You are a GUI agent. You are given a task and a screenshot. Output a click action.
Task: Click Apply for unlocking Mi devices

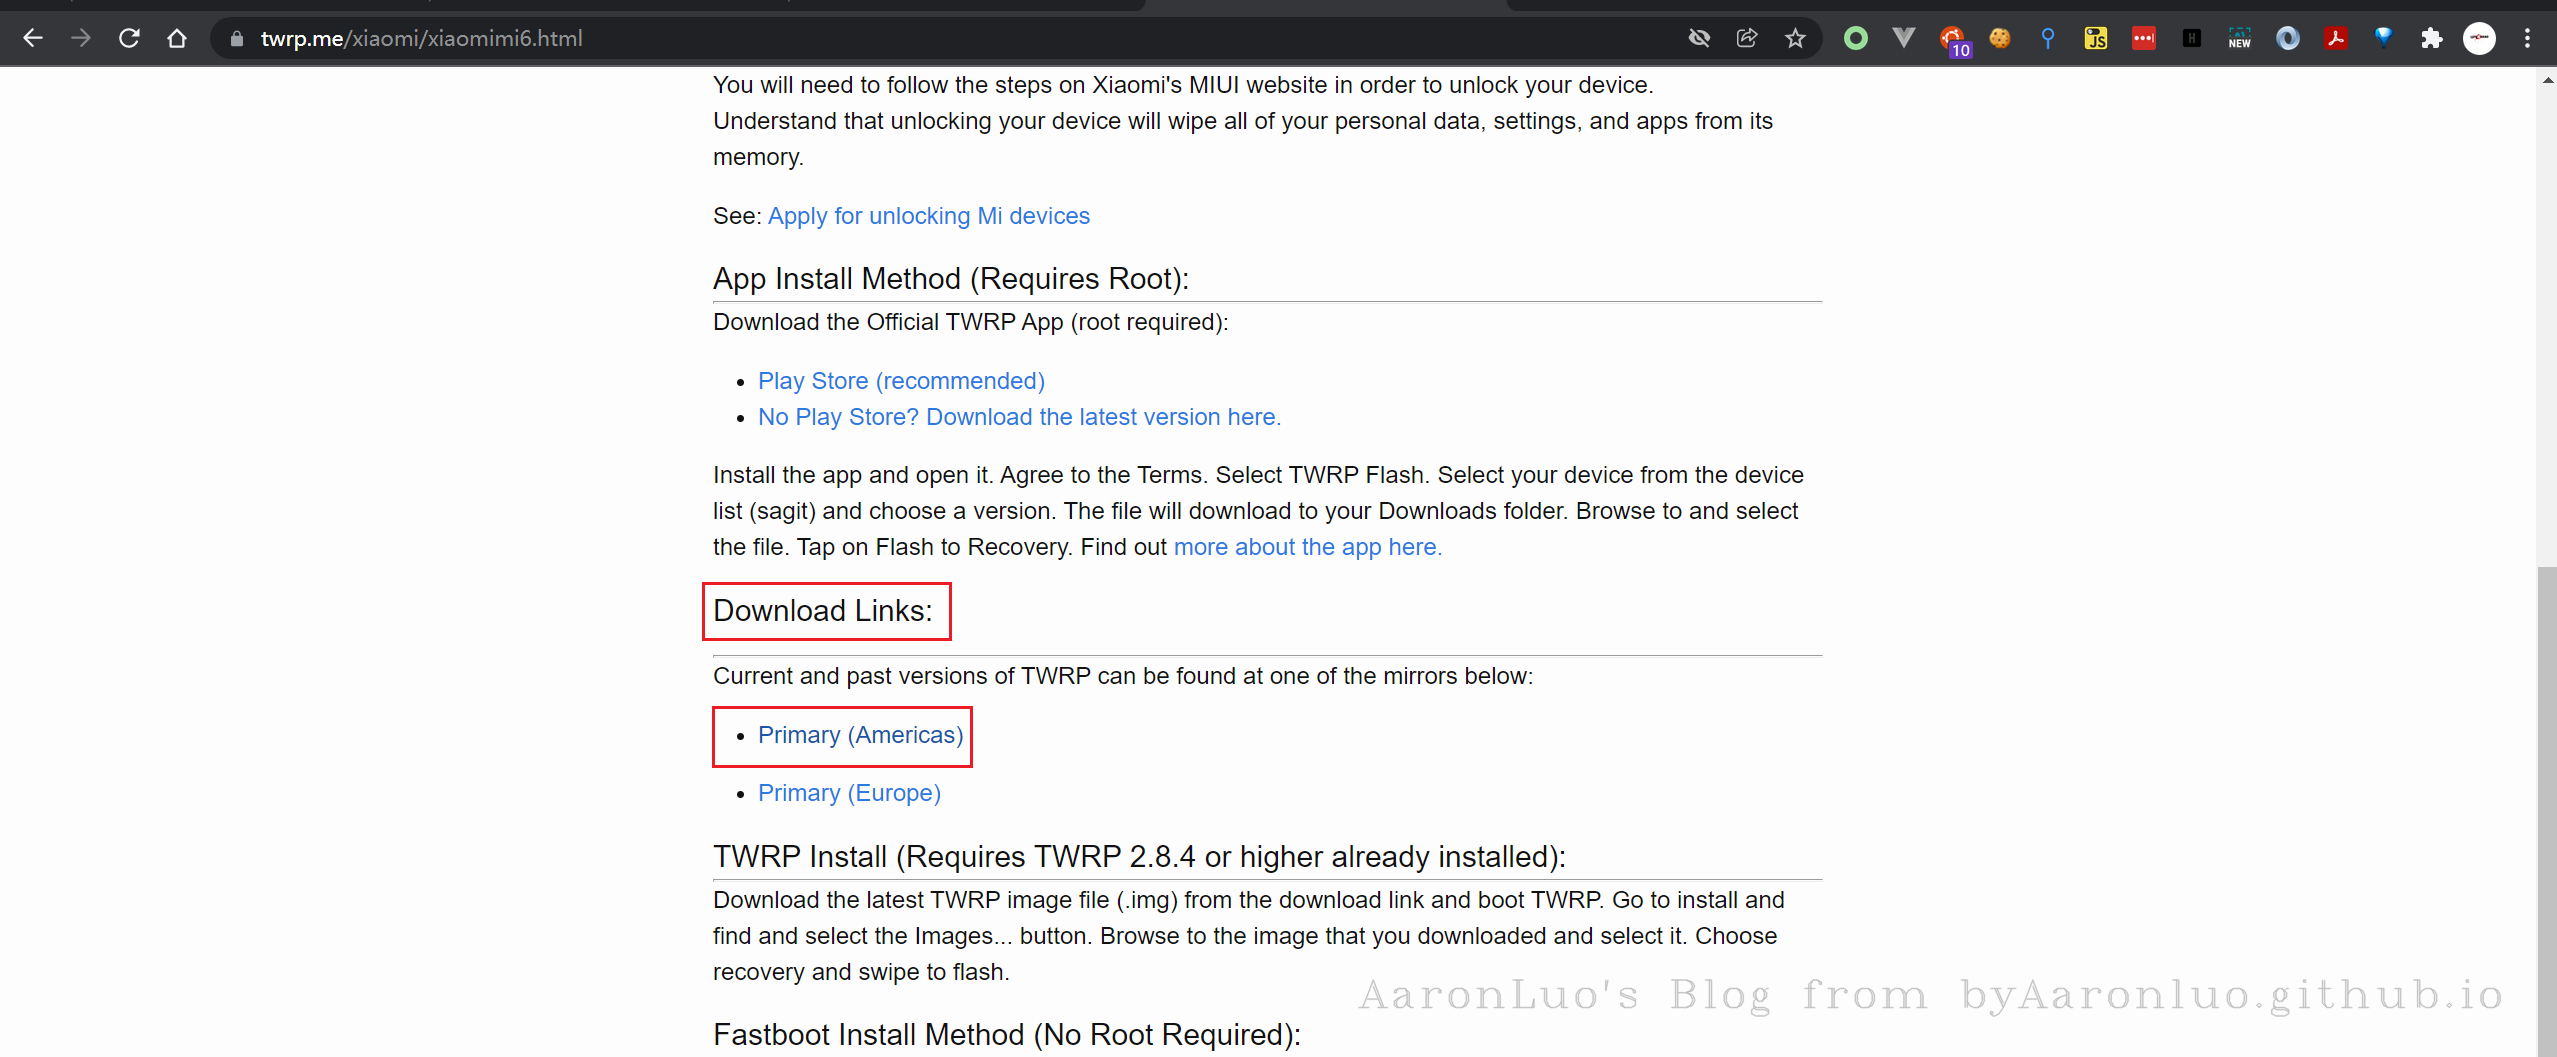pyautogui.click(x=928, y=216)
